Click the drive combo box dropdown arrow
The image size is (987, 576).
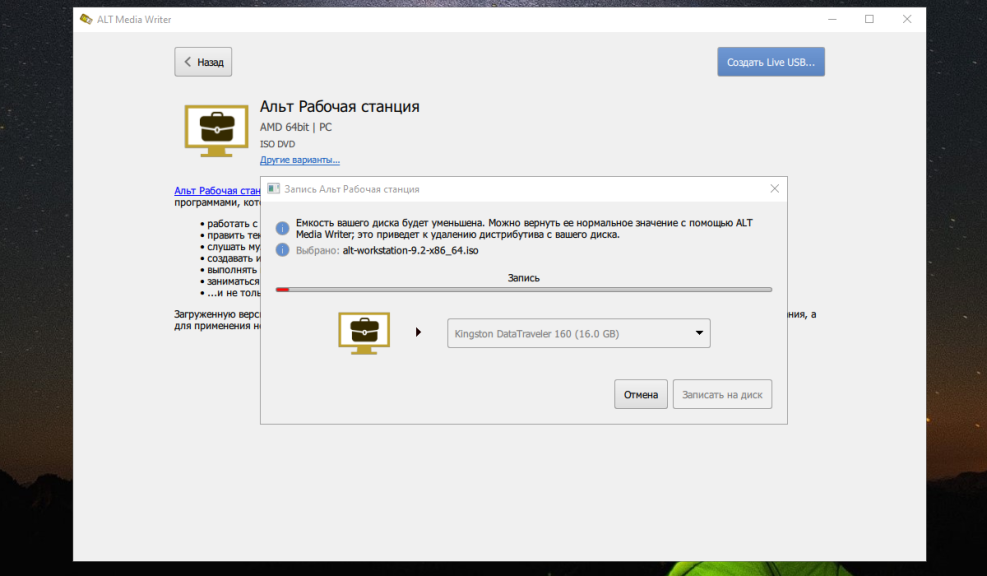698,333
